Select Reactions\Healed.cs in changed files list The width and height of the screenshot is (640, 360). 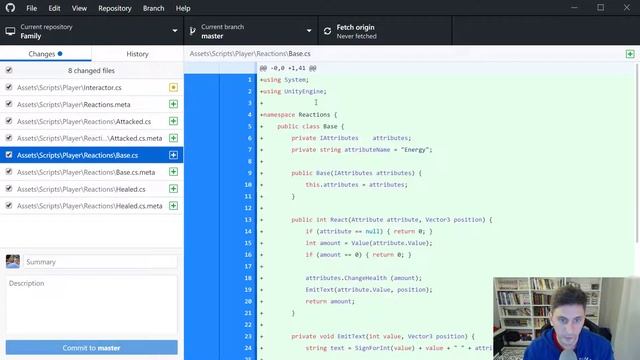[91, 189]
